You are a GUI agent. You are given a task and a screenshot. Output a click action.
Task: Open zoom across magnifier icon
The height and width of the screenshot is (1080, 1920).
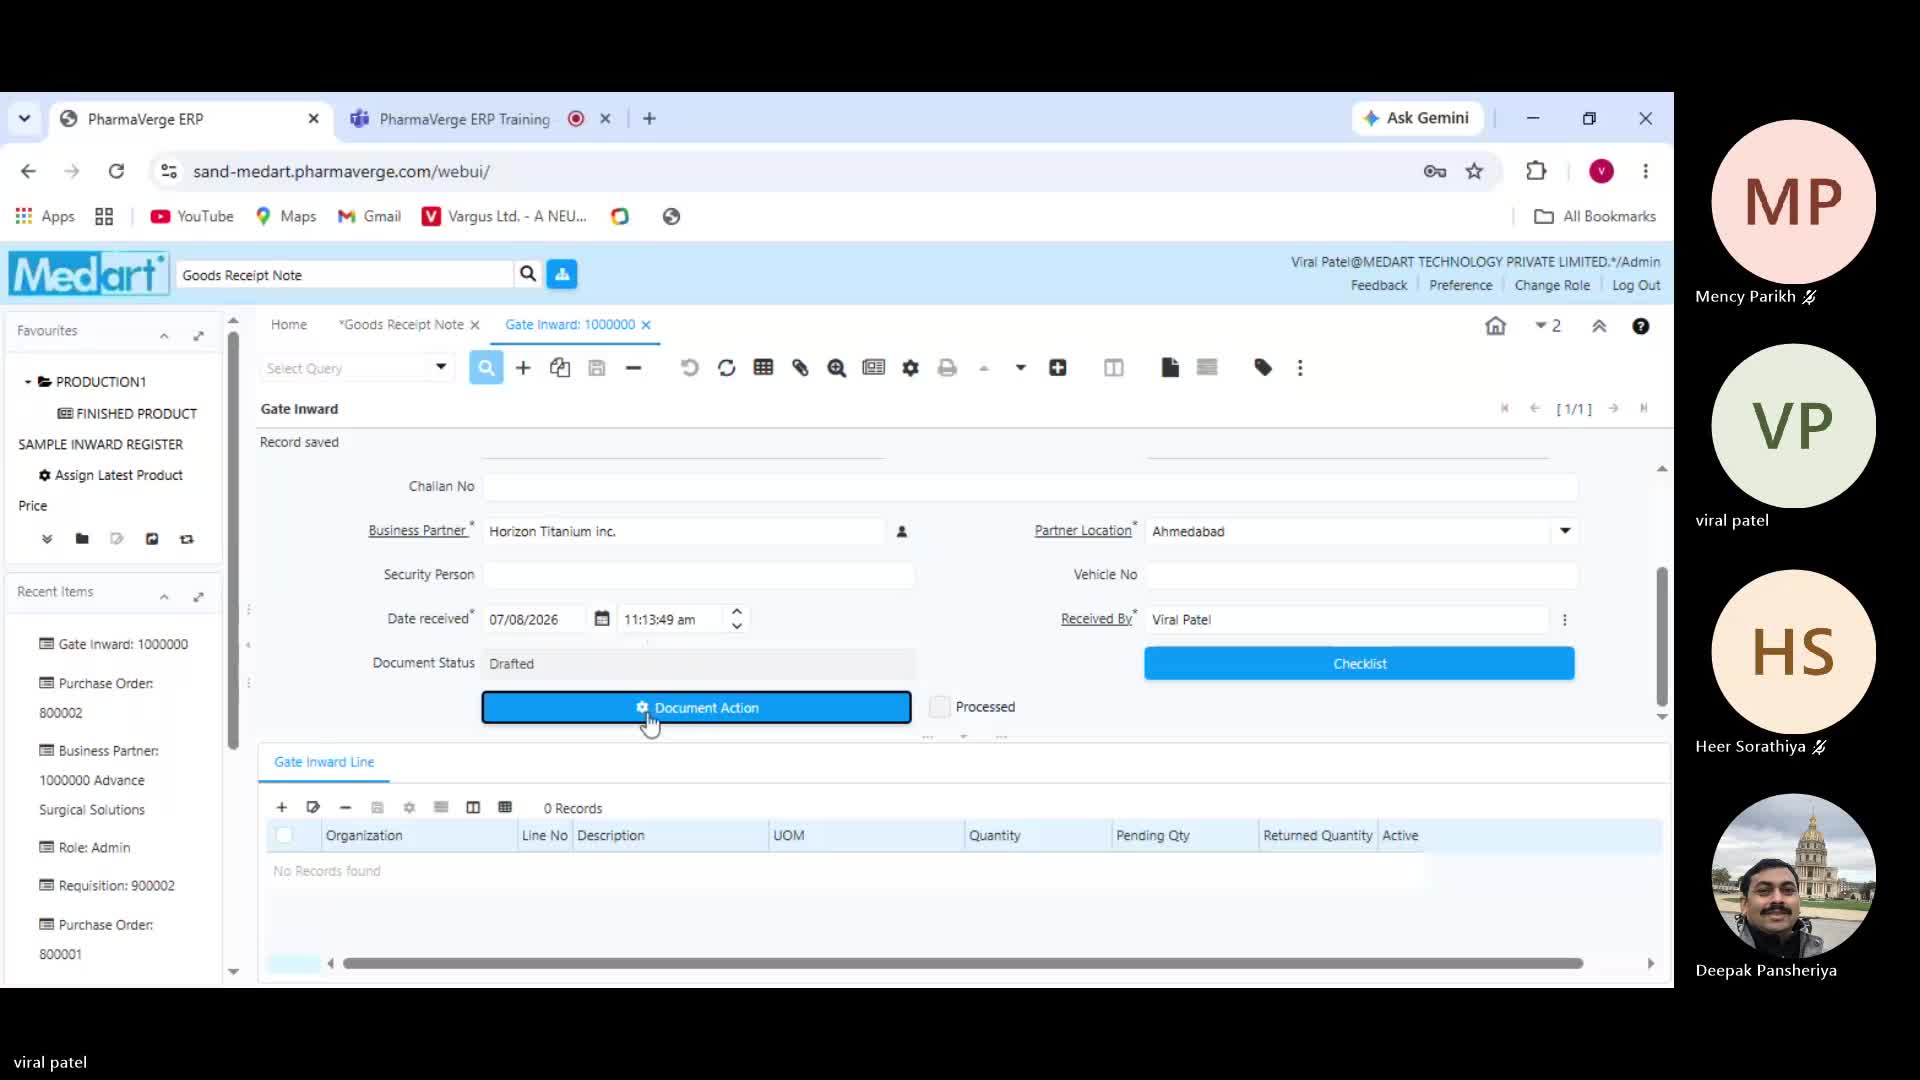tap(837, 368)
